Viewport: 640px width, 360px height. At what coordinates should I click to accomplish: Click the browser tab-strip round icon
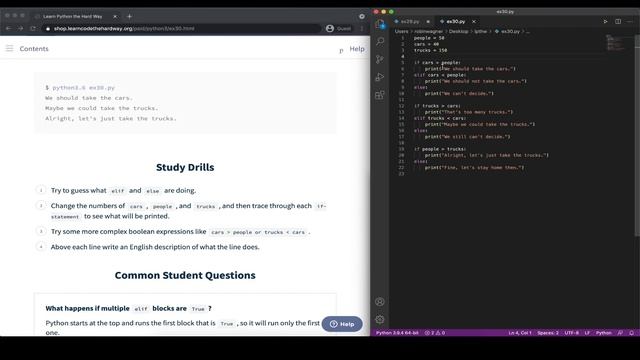[362, 16]
